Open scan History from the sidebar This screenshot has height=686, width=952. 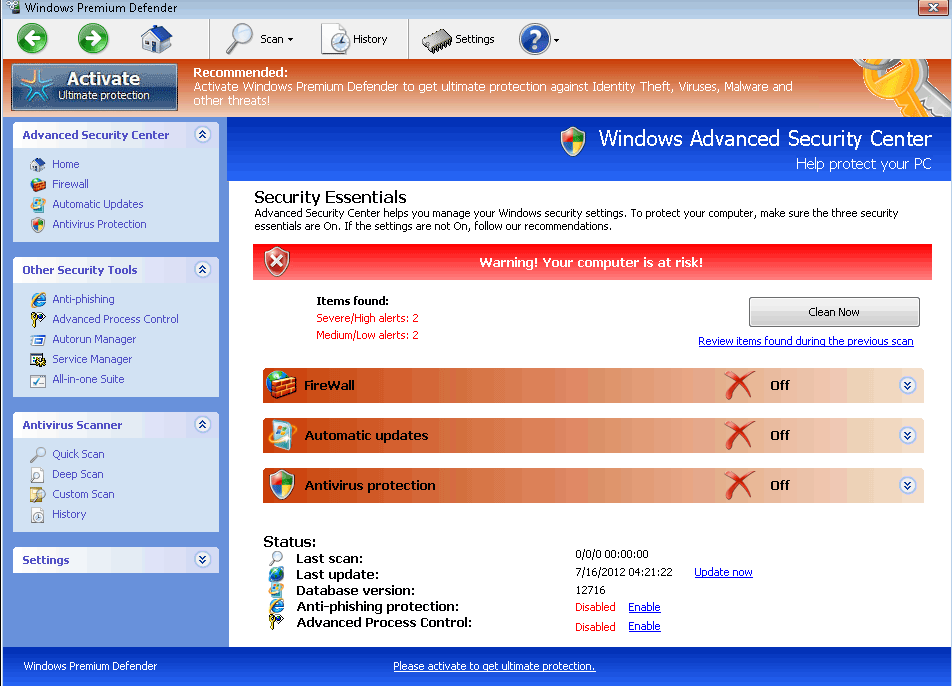click(70, 514)
